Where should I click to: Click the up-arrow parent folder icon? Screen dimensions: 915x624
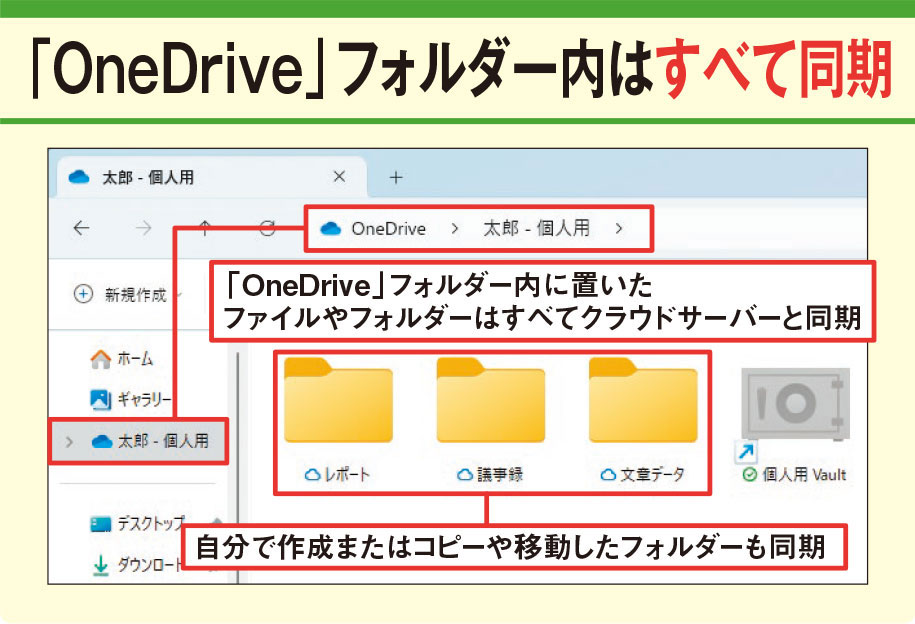(206, 229)
